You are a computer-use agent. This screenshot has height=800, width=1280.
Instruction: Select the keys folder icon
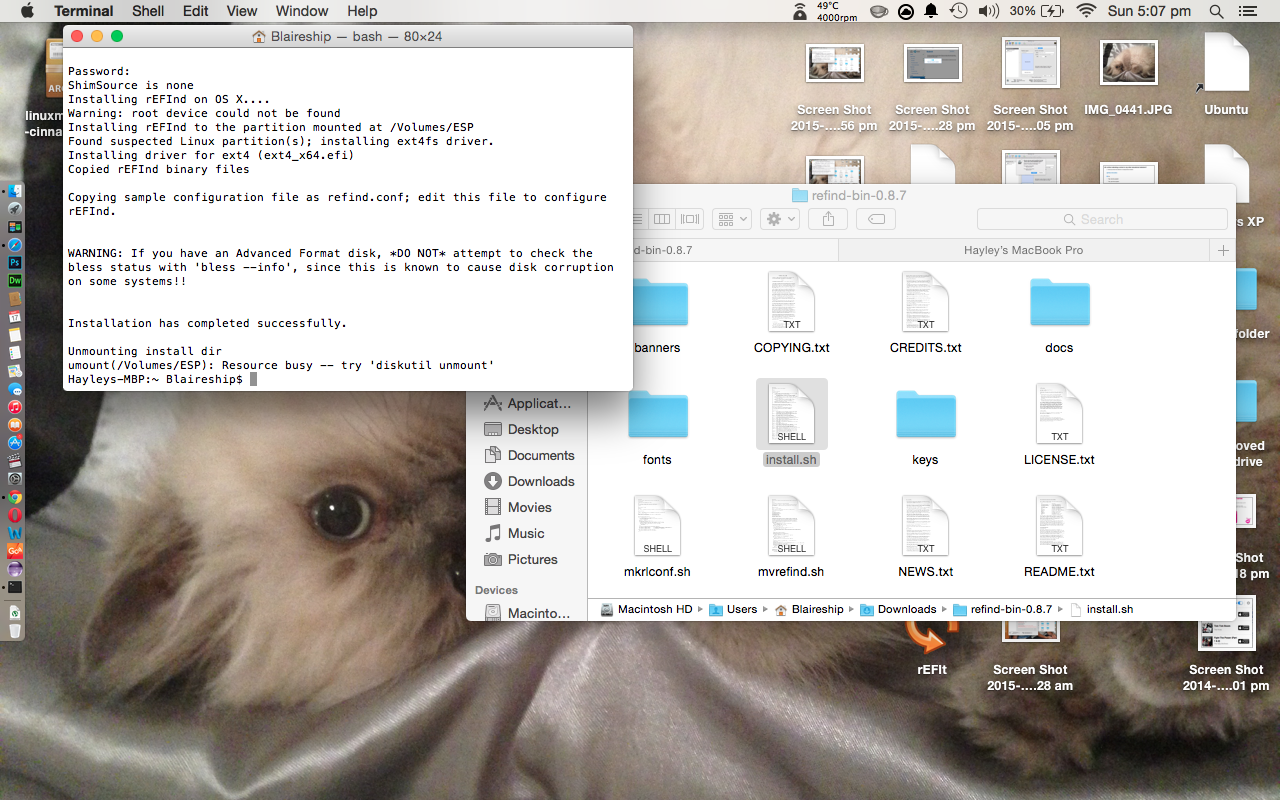click(x=925, y=414)
